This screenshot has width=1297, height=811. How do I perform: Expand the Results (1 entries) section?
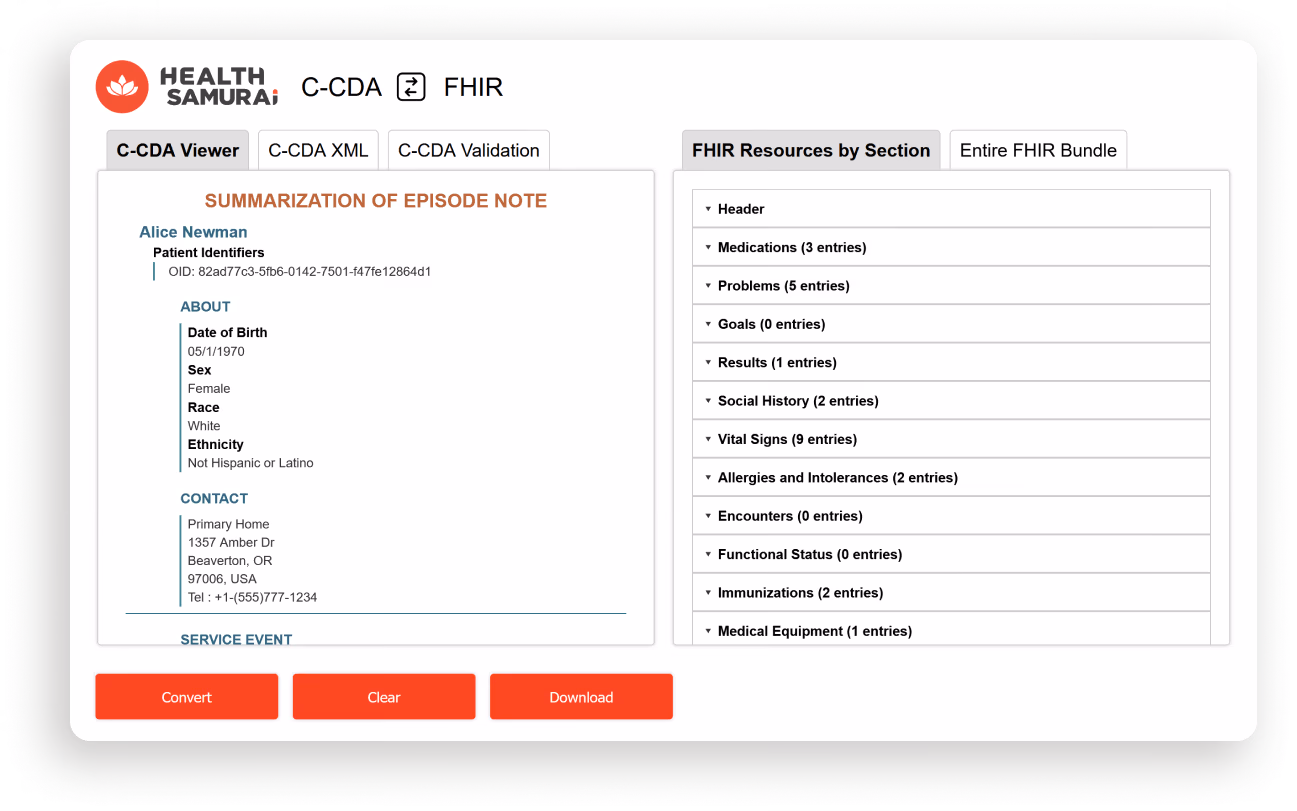(776, 362)
